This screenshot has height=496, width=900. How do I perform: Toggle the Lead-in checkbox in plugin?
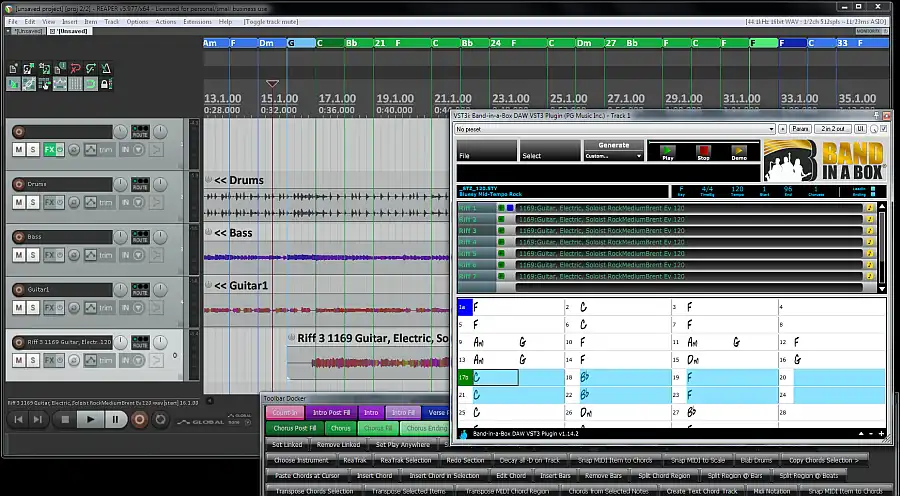pyautogui.click(x=873, y=188)
